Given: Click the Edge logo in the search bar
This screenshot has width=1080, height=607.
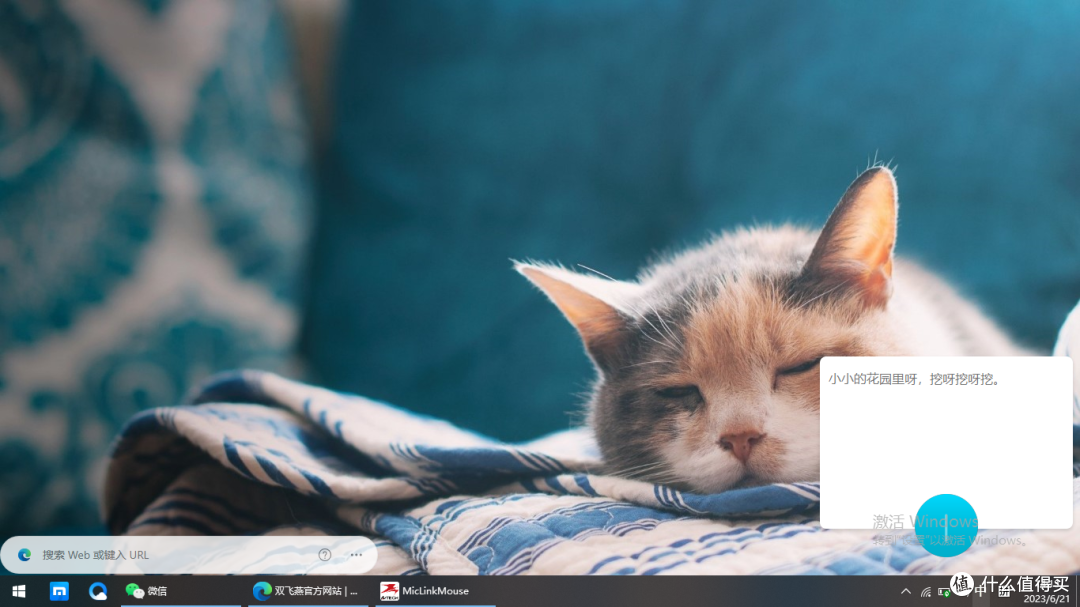Looking at the screenshot, I should pos(25,555).
